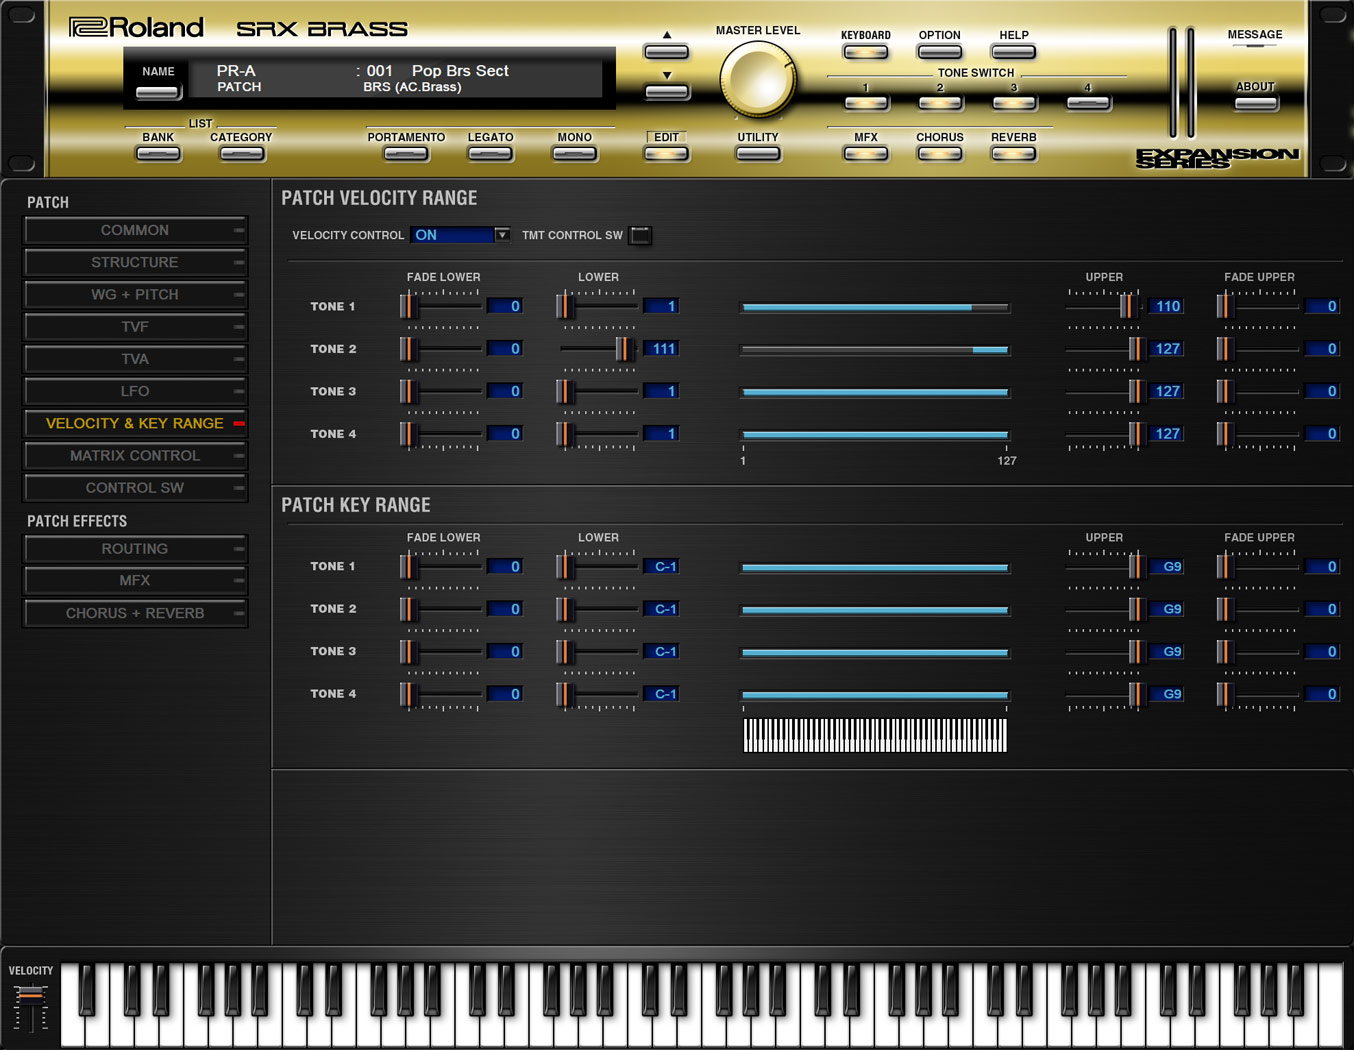Click the ABOUT button

point(1255,103)
